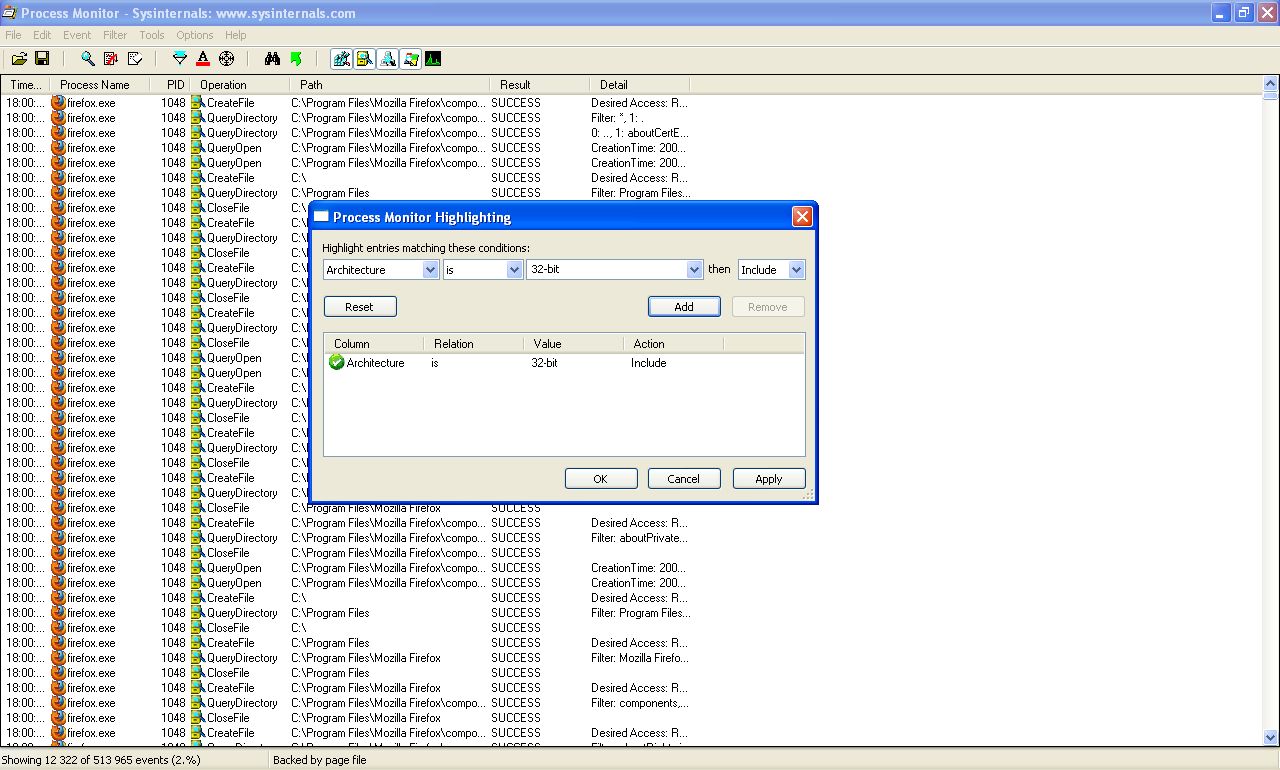Click the 'Filter: *, 1: .' detail cell
Viewport: 1280px width, 770px height.
click(x=617, y=118)
